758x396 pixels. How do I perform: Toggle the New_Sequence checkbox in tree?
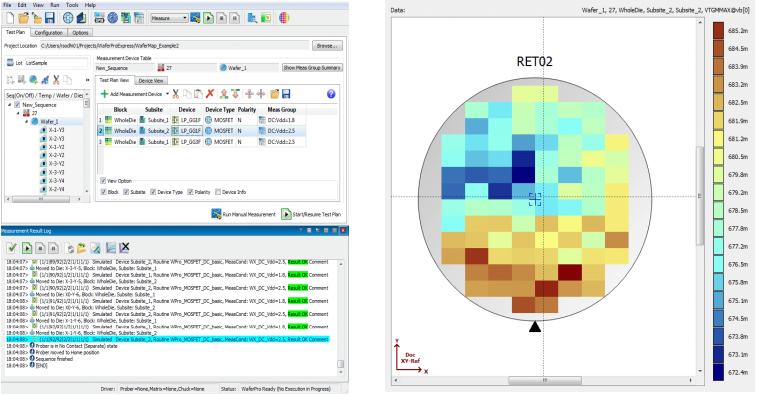coord(17,104)
